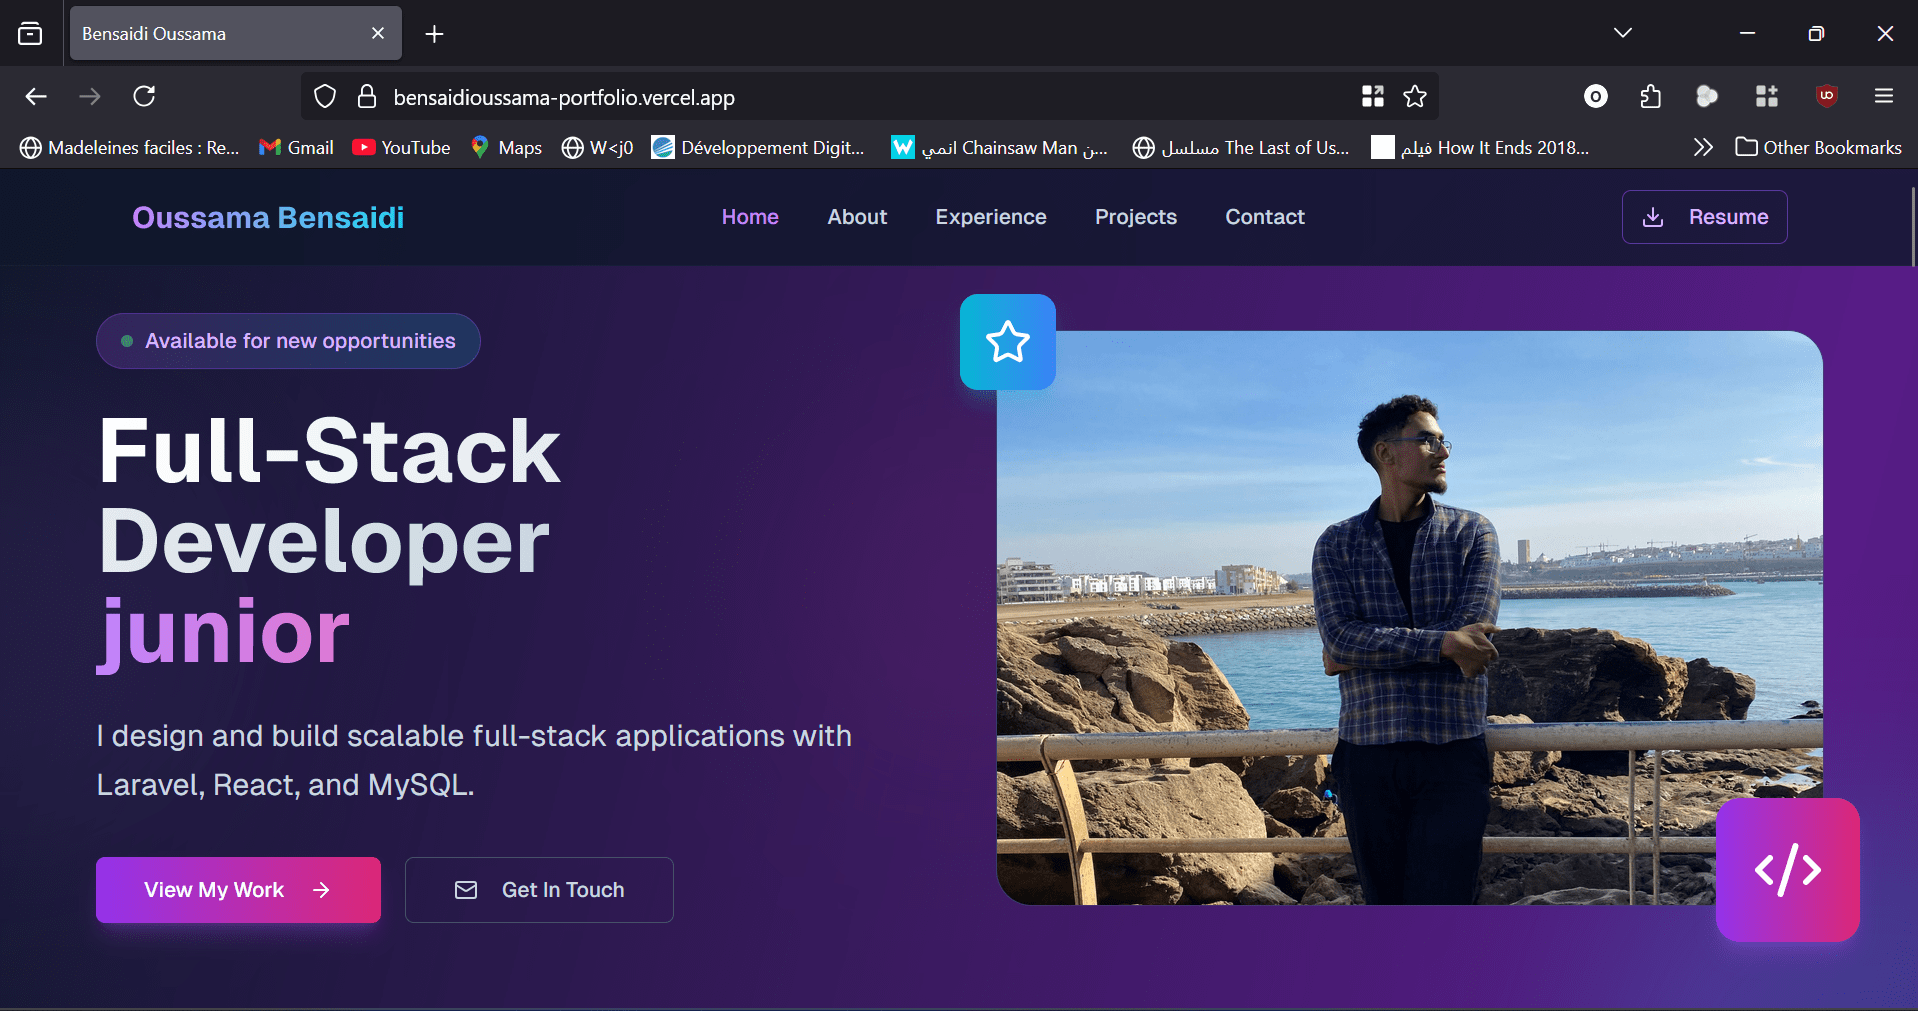
Task: Click the blue star badge on the photo
Action: click(x=1007, y=342)
